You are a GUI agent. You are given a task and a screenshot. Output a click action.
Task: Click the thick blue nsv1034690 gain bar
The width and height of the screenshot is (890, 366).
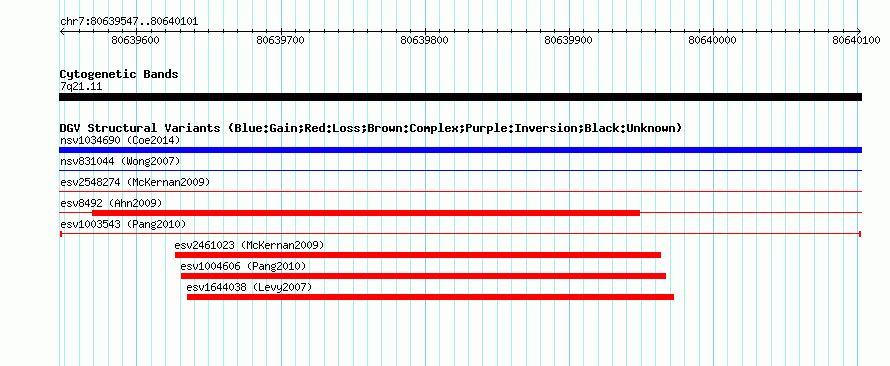pyautogui.click(x=460, y=150)
